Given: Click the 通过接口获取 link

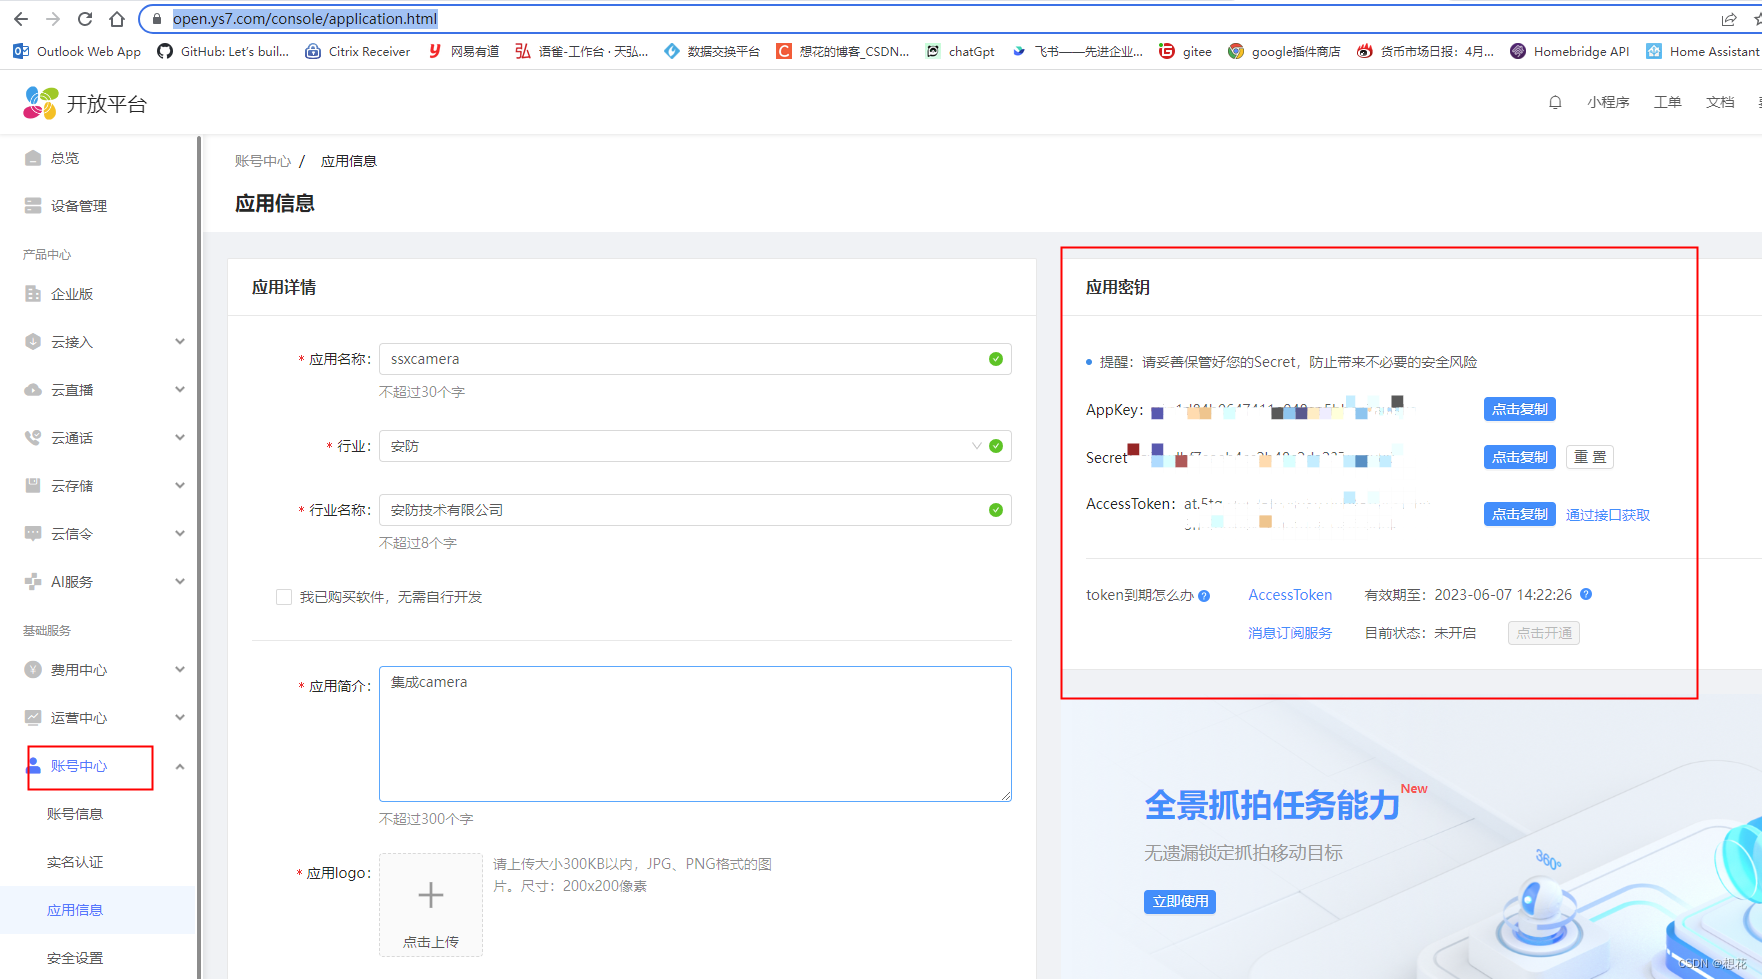Looking at the screenshot, I should 1608,515.
